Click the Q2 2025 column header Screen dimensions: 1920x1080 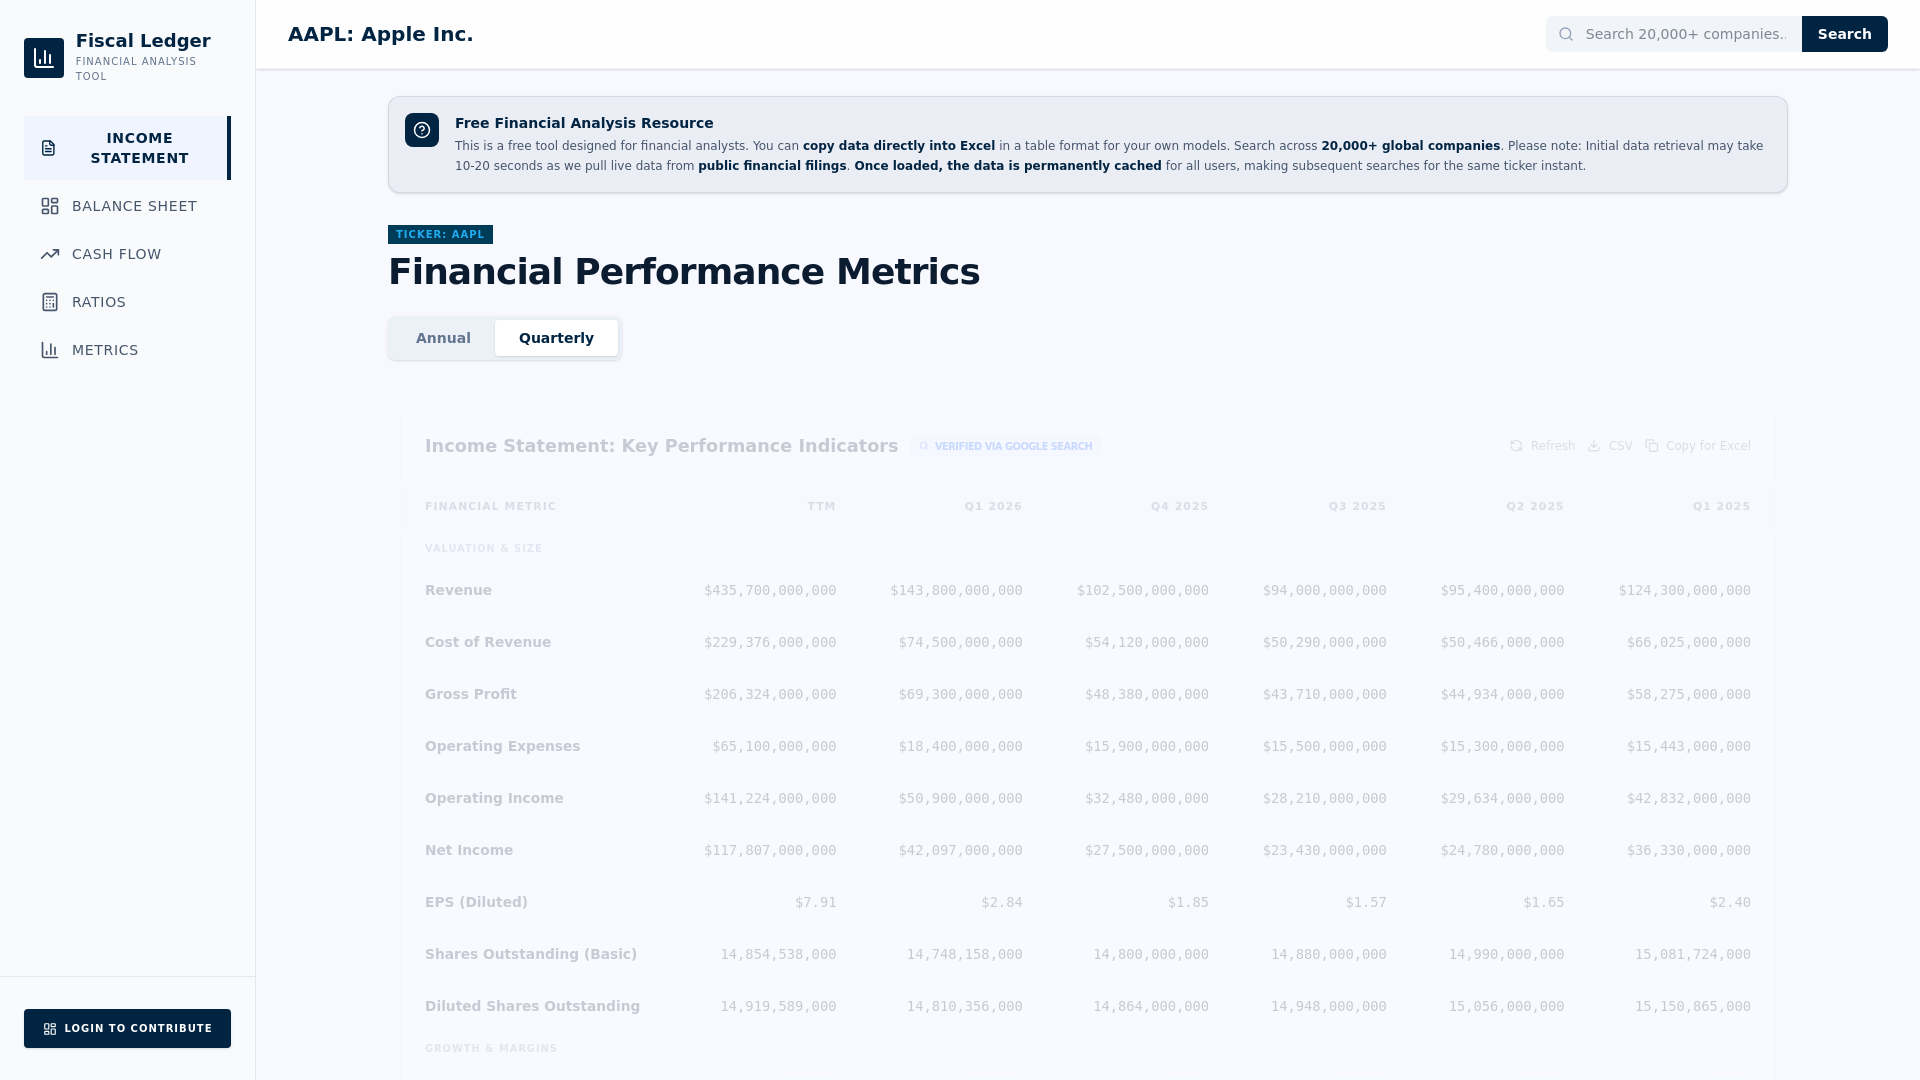(1535, 506)
